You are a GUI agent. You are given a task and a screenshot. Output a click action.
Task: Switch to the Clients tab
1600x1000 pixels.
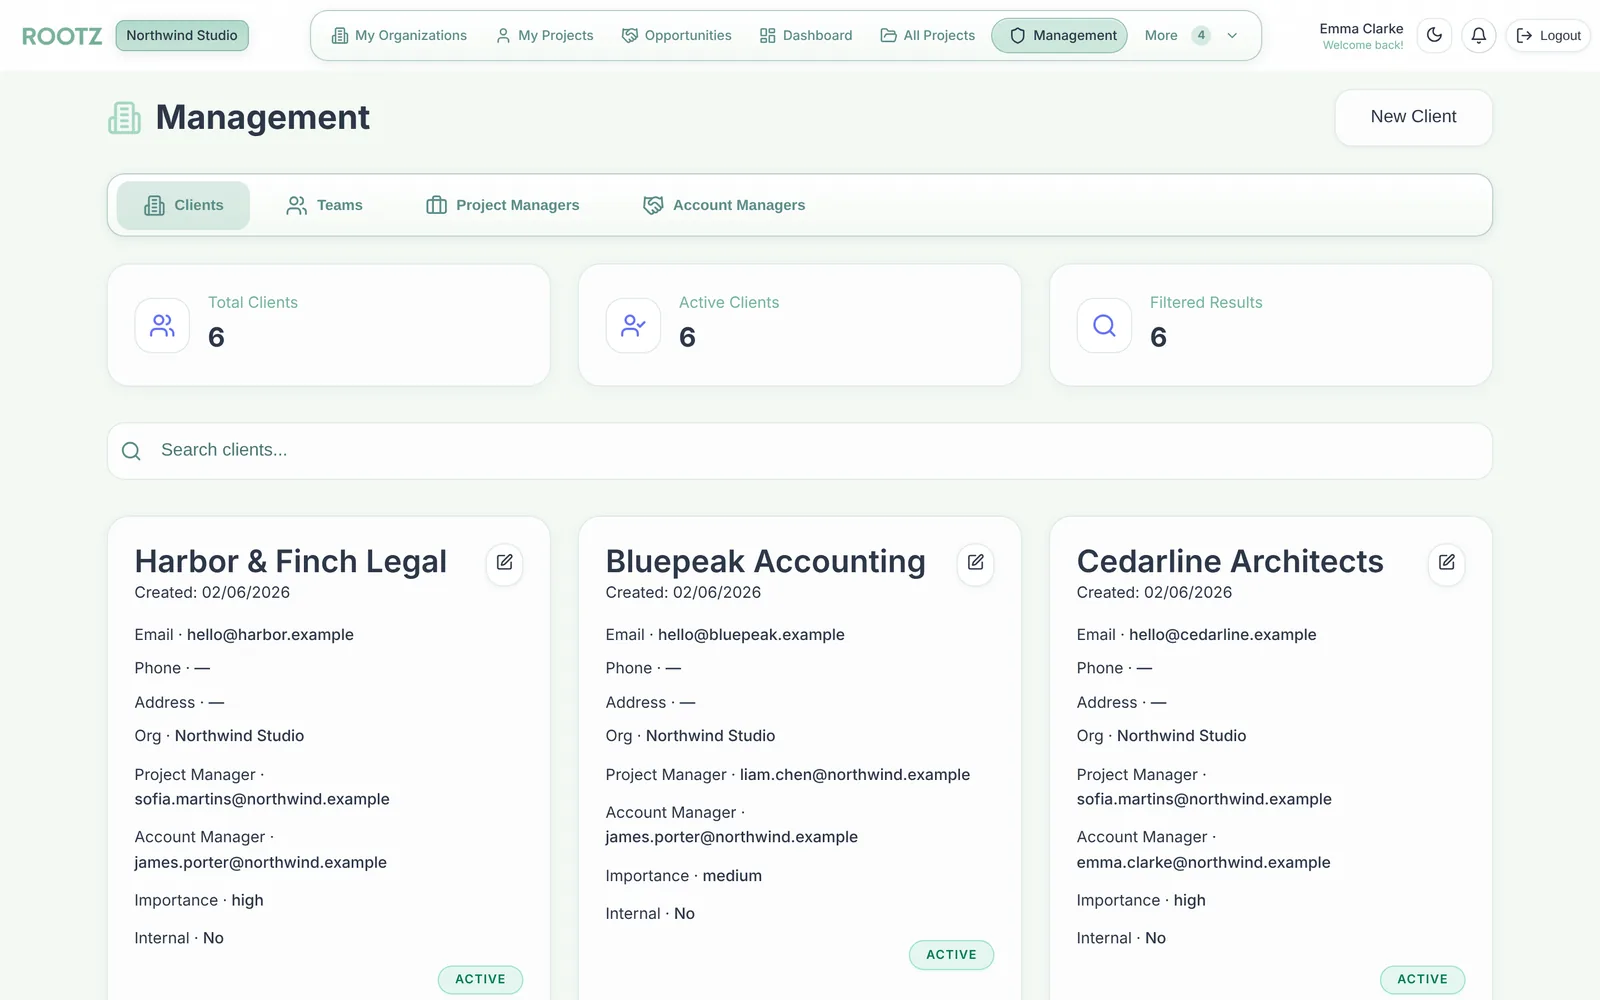point(183,205)
